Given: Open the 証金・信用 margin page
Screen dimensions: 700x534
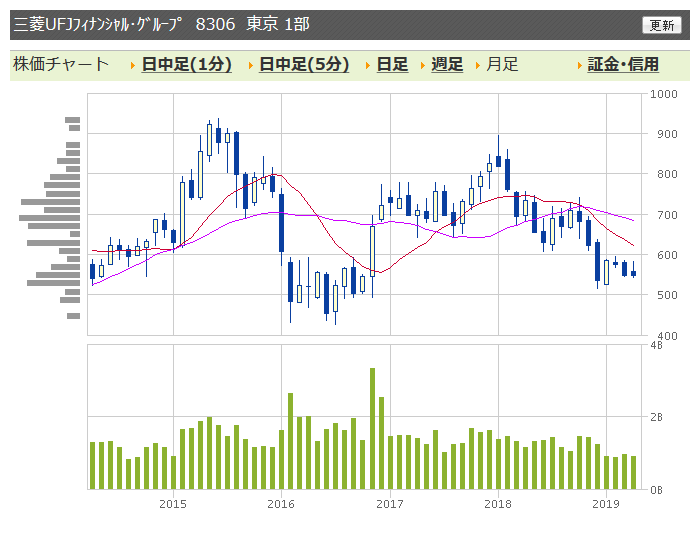Looking at the screenshot, I should 623,65.
